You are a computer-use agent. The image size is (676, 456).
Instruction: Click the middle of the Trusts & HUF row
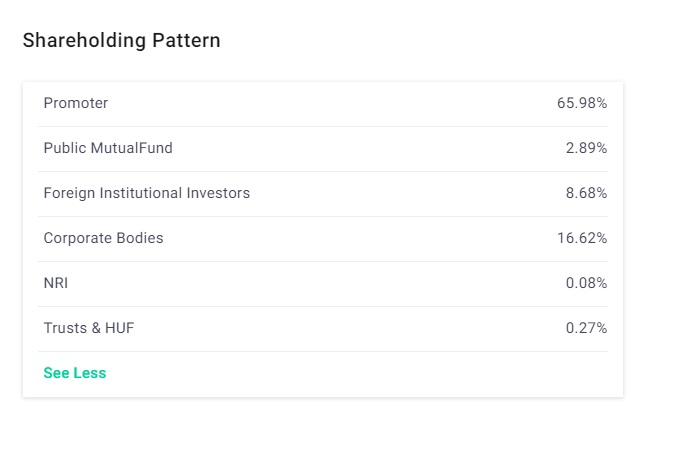(x=323, y=328)
